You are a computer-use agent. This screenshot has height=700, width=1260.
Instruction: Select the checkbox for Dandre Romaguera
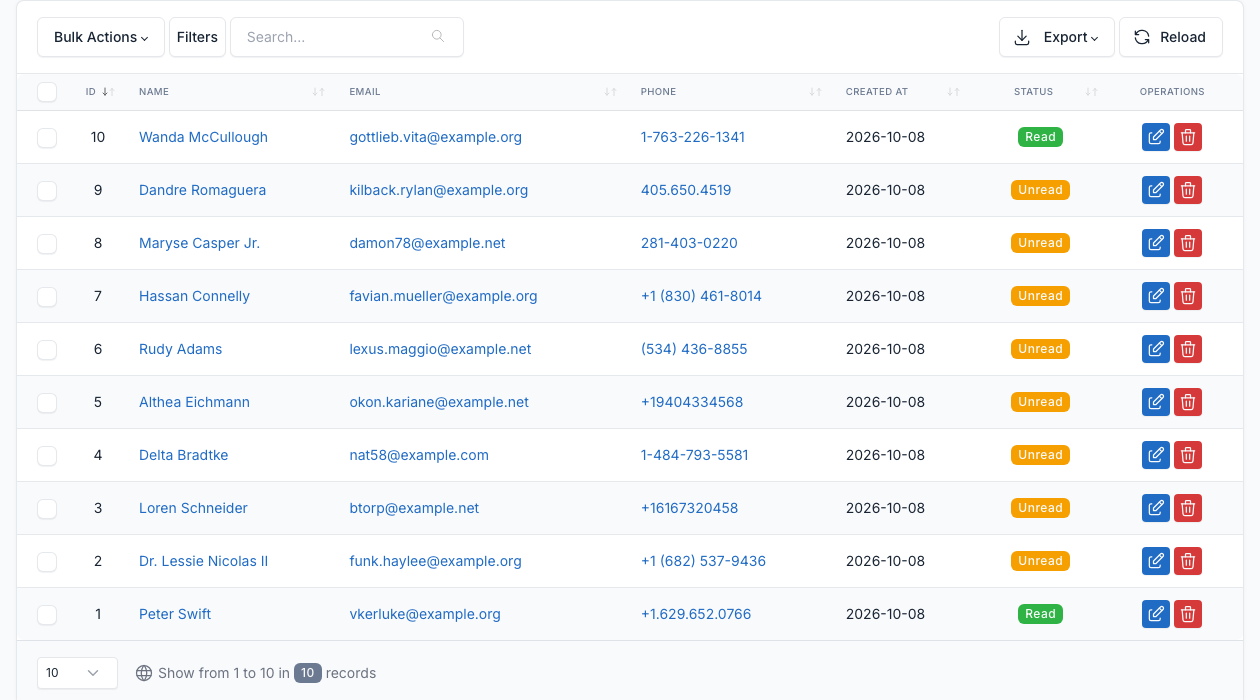tap(47, 191)
